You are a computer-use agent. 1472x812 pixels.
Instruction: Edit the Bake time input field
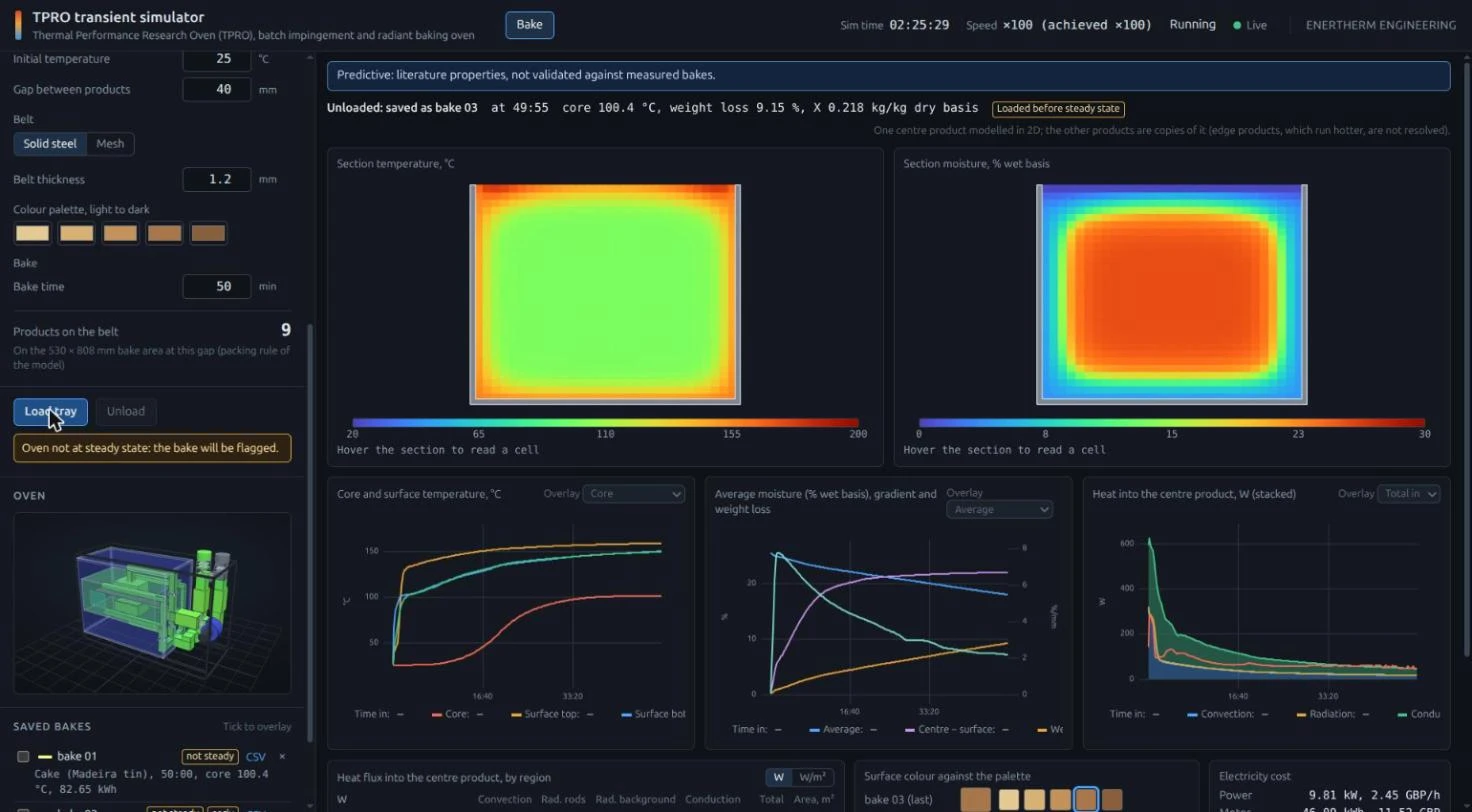tap(217, 287)
